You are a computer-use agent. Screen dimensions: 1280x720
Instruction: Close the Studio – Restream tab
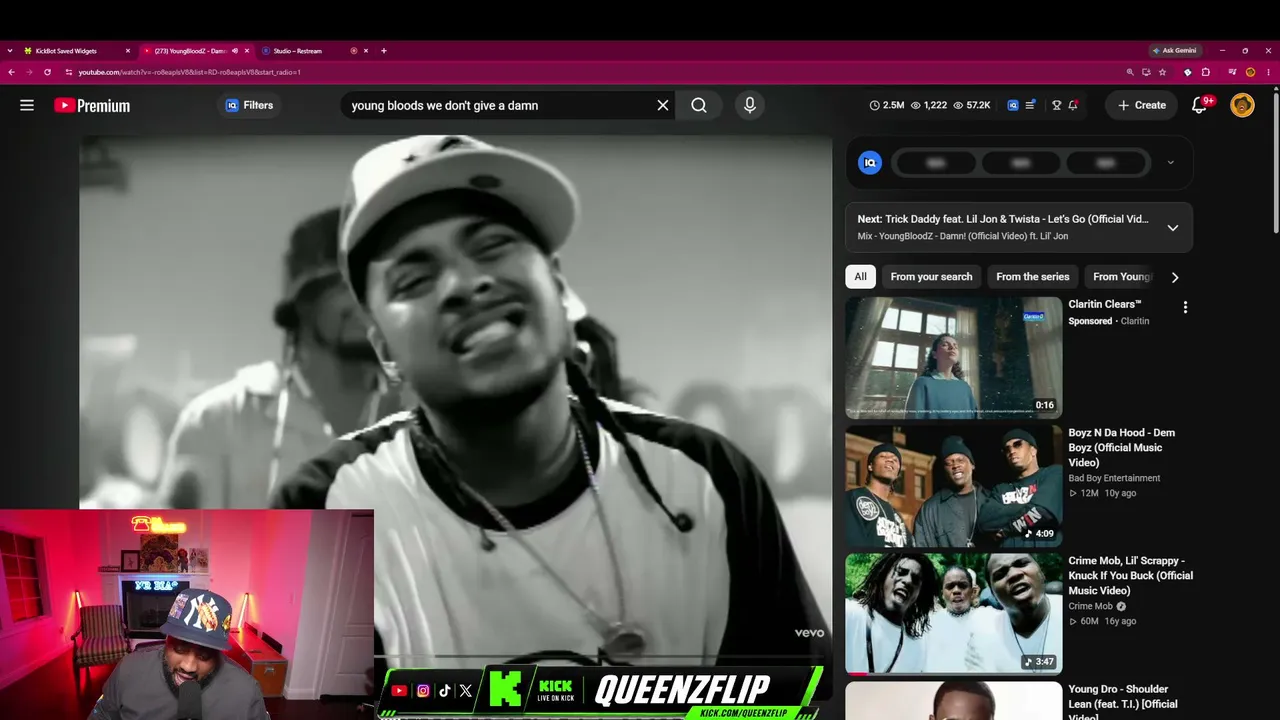[x=366, y=51]
